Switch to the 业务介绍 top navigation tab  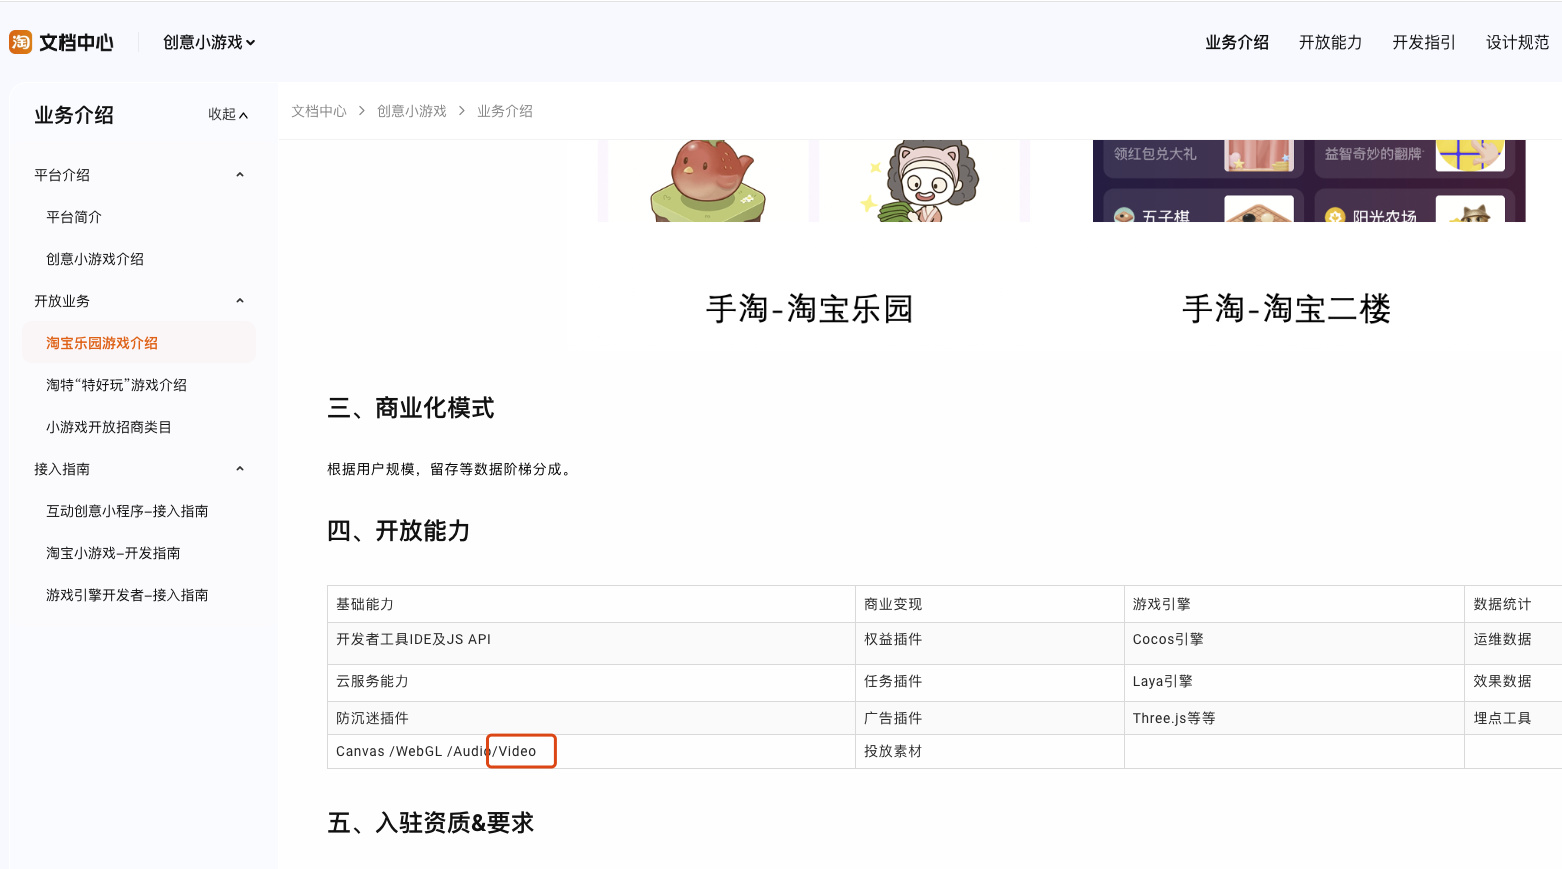pyautogui.click(x=1237, y=42)
